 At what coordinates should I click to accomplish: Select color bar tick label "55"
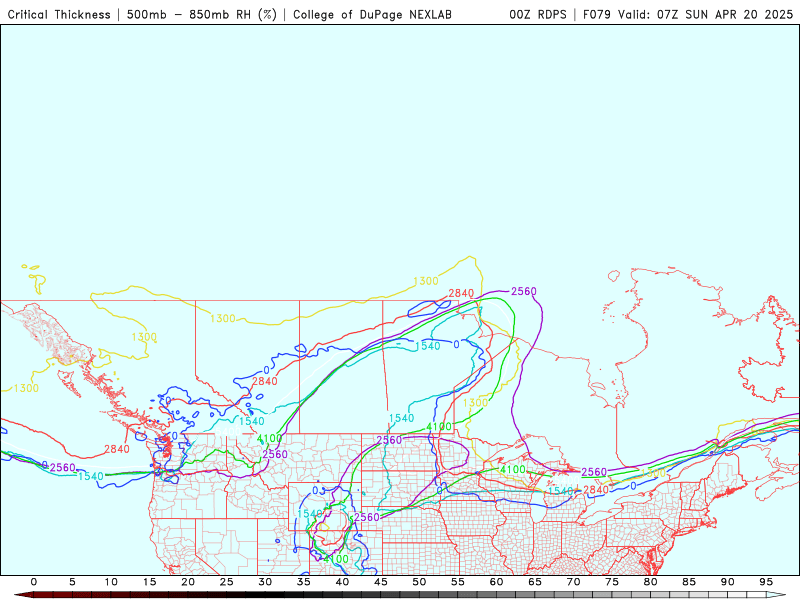click(x=458, y=582)
